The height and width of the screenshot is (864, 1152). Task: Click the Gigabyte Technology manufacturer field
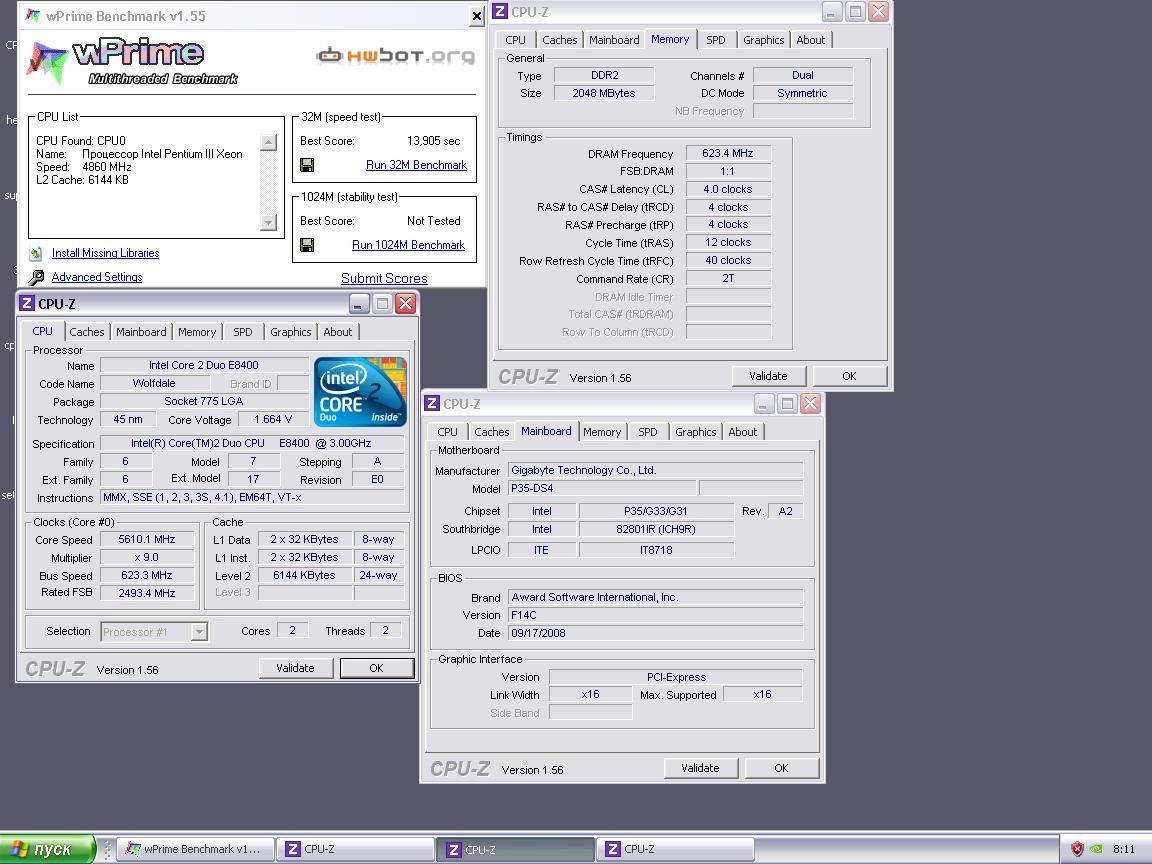(x=655, y=470)
